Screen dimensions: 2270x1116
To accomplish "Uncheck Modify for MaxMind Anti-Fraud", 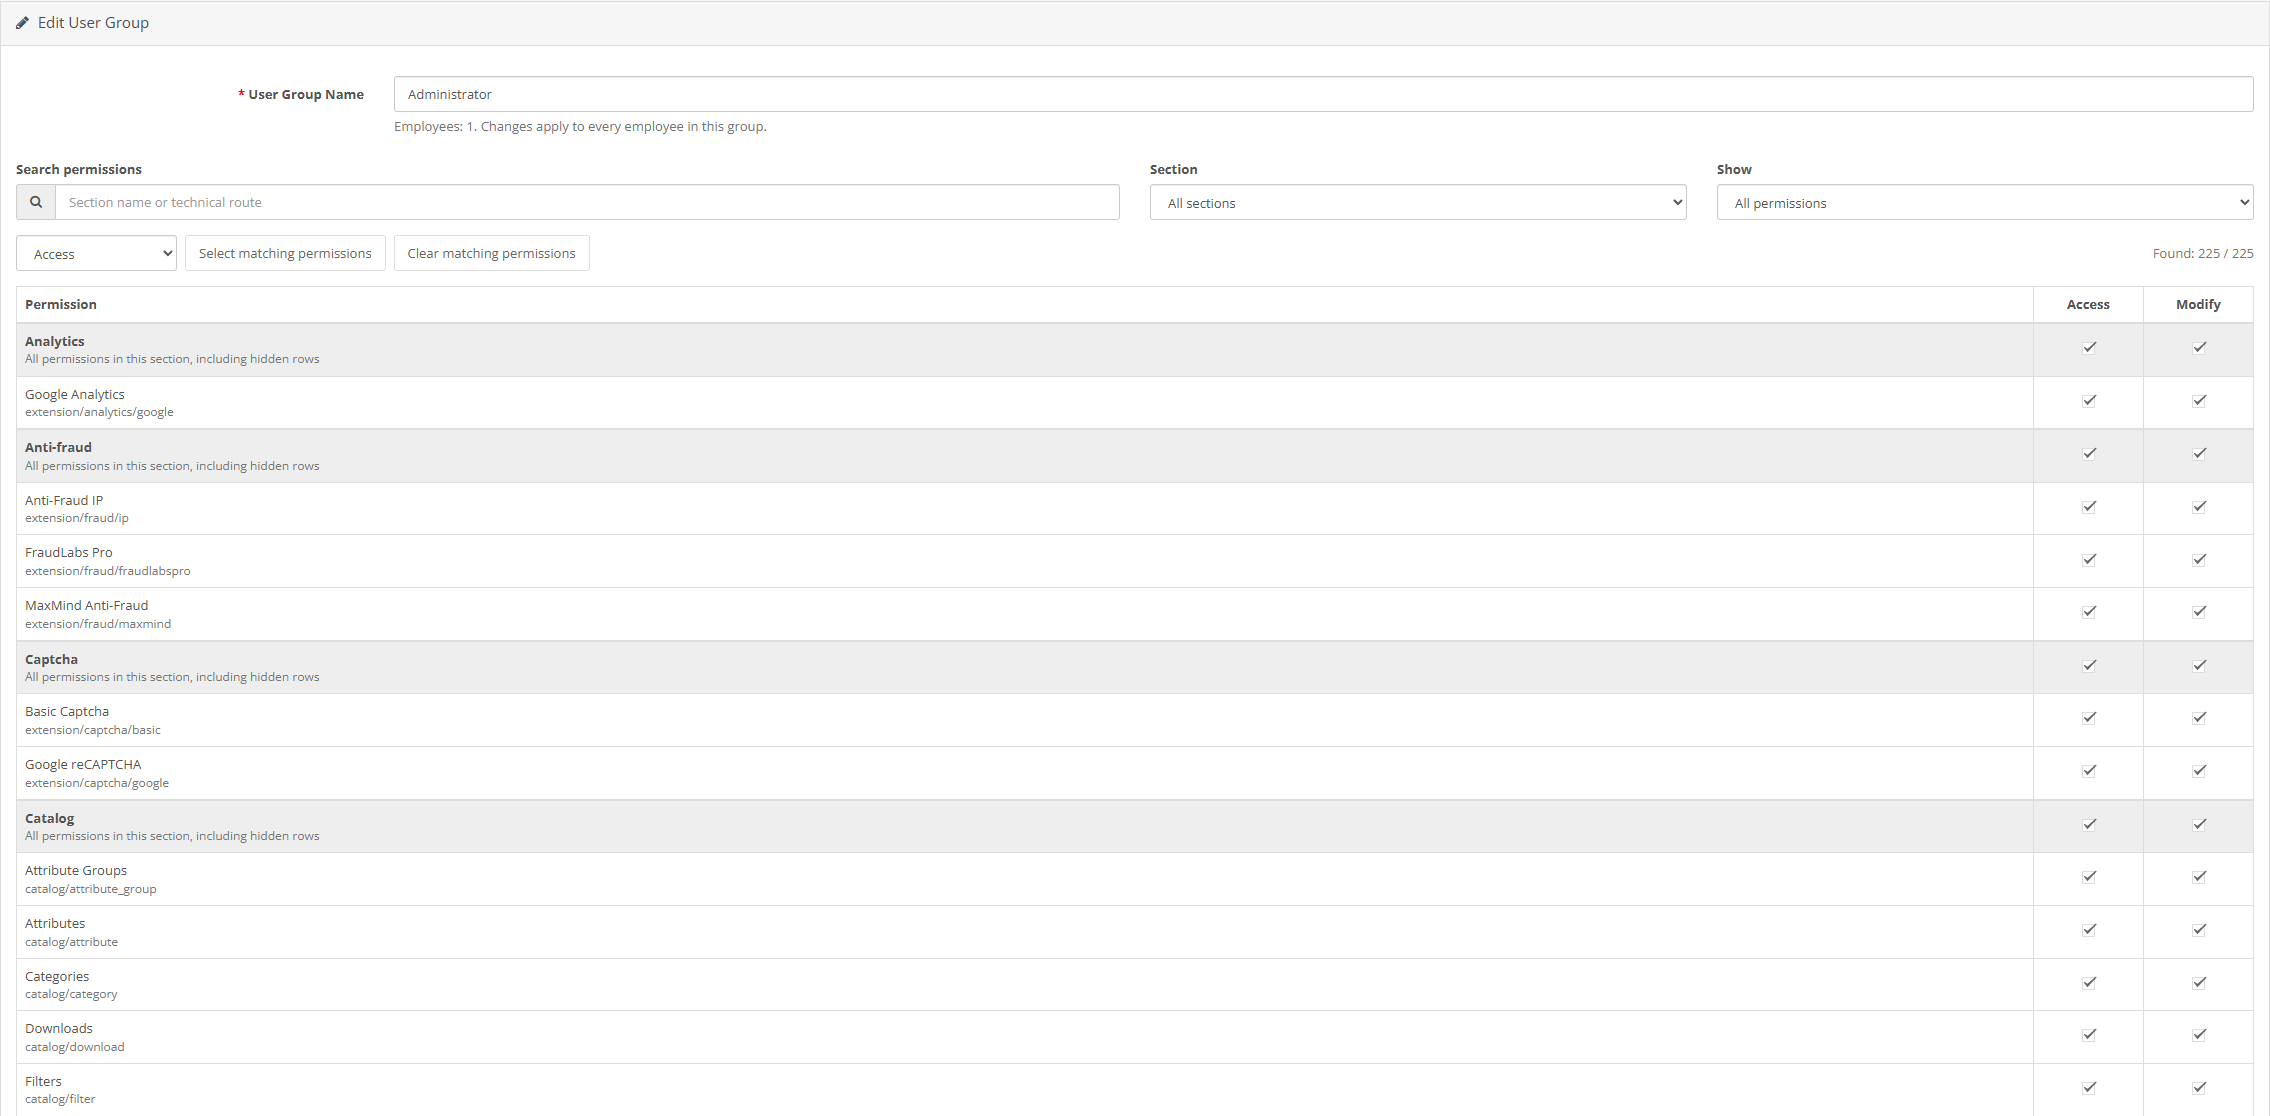I will click(x=2199, y=612).
